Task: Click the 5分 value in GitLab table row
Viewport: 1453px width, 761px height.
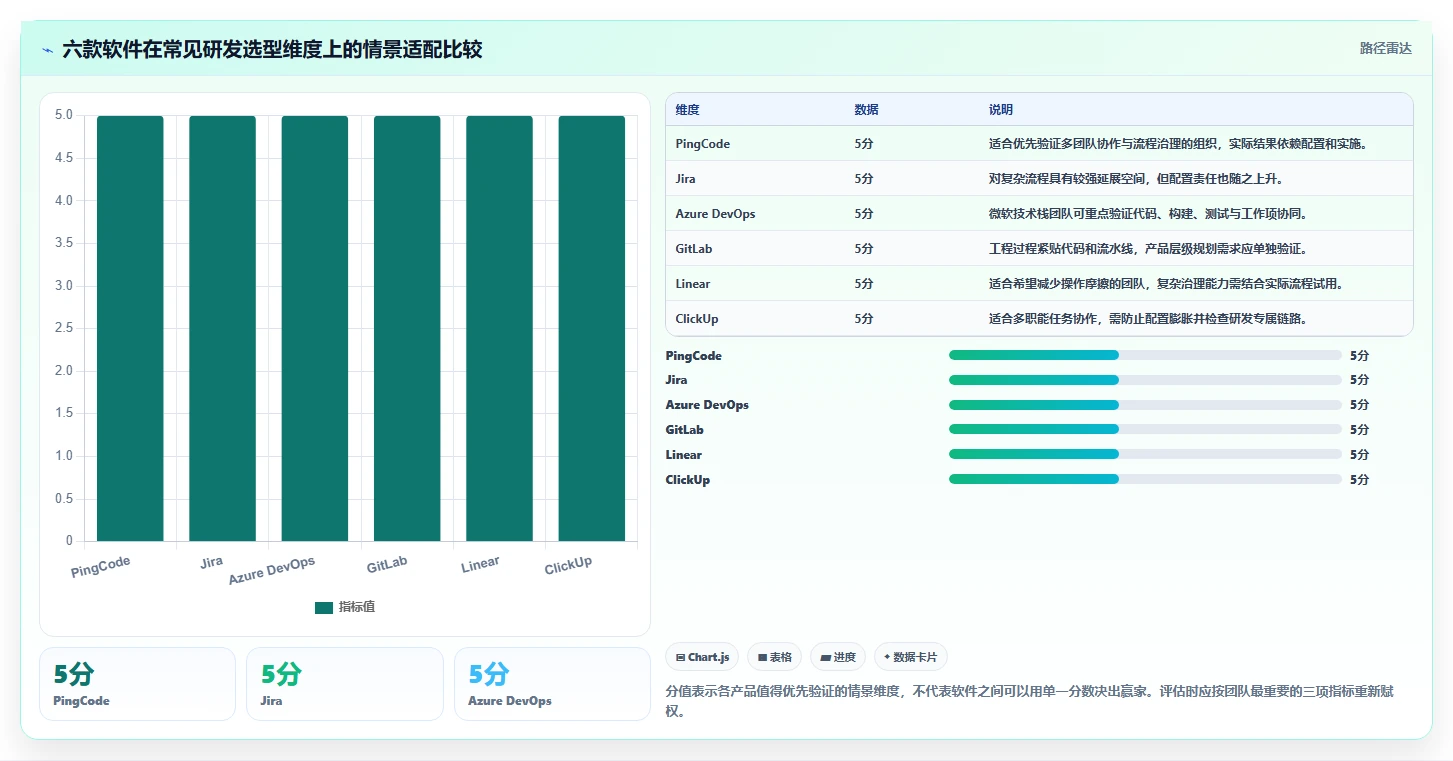Action: tap(864, 249)
